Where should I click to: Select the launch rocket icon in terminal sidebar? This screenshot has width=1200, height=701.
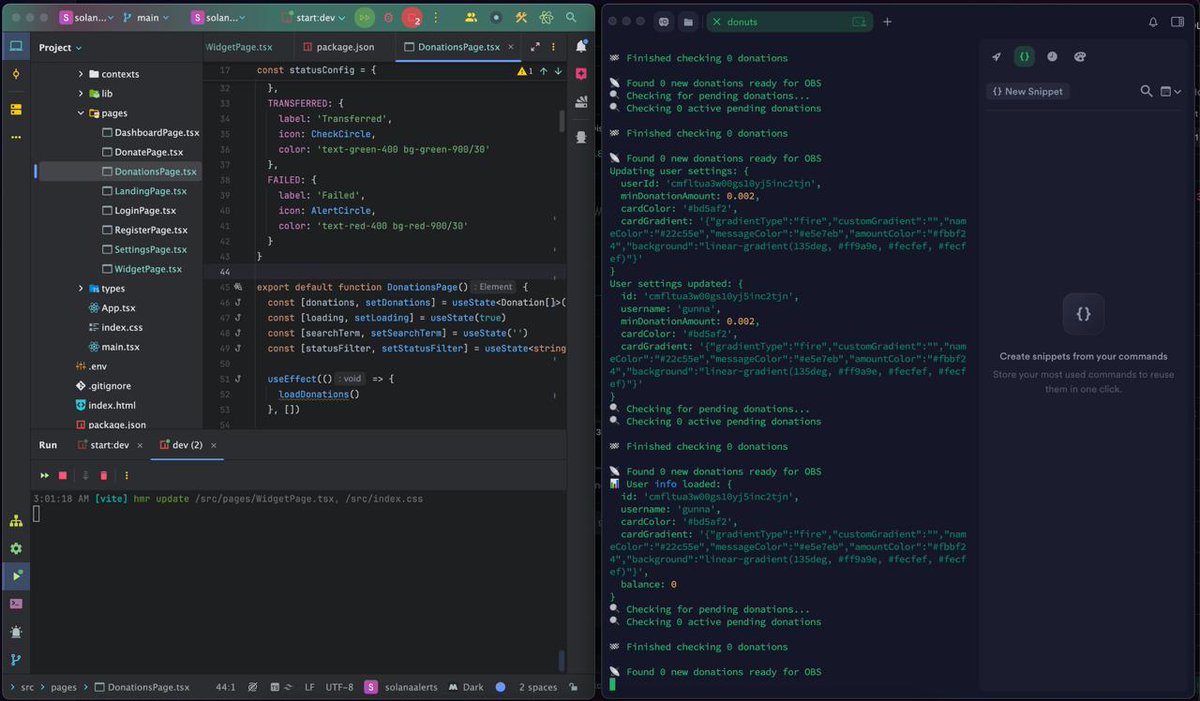tap(997, 57)
